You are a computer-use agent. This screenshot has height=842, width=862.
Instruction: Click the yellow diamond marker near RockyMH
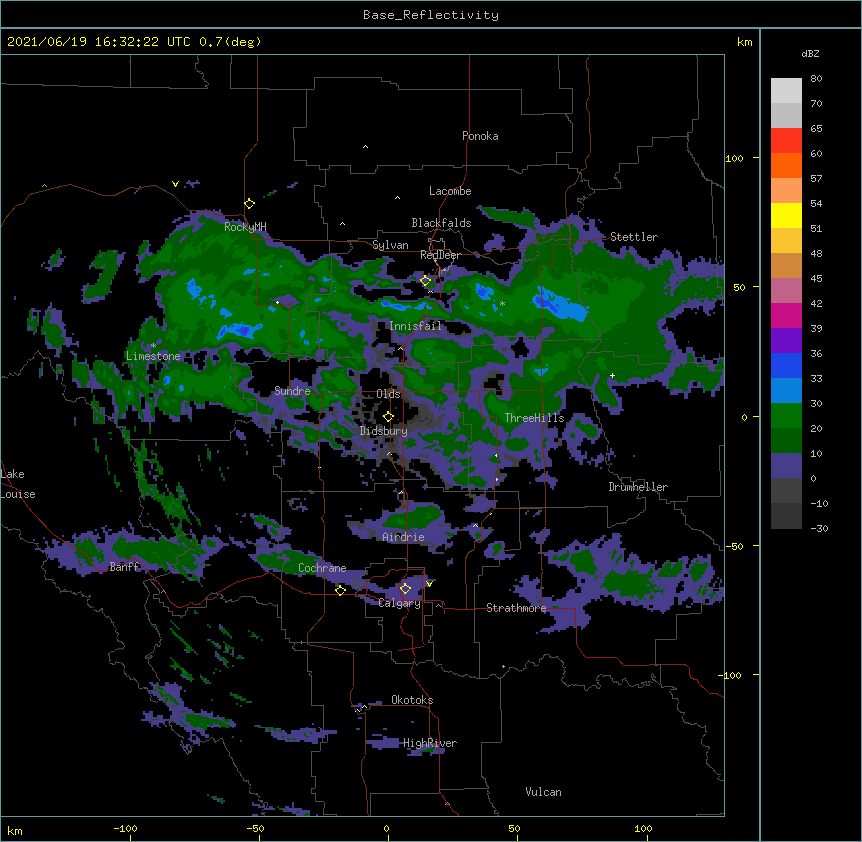click(x=249, y=204)
